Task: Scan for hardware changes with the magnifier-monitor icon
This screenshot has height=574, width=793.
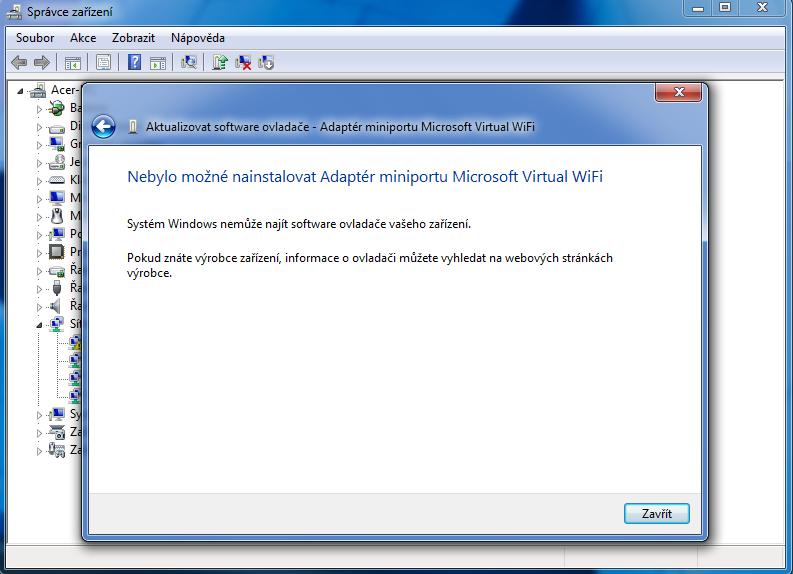Action: [189, 63]
